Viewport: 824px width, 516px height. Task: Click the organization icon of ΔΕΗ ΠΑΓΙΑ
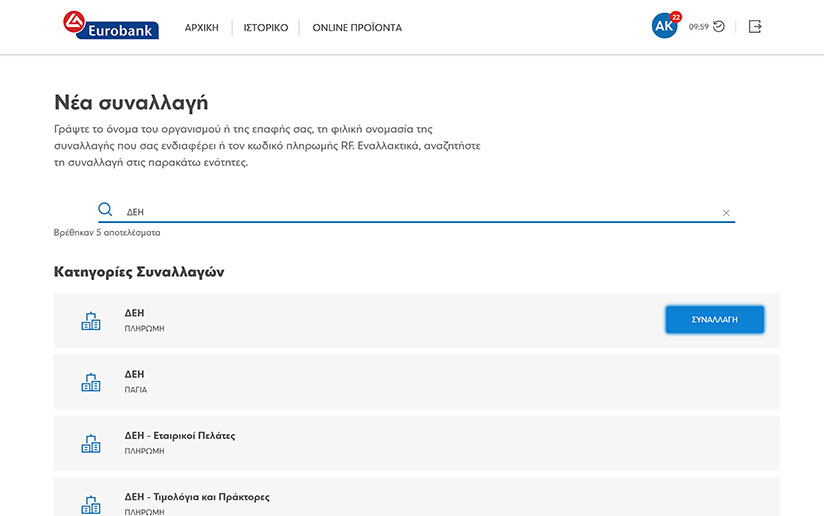[x=91, y=382]
